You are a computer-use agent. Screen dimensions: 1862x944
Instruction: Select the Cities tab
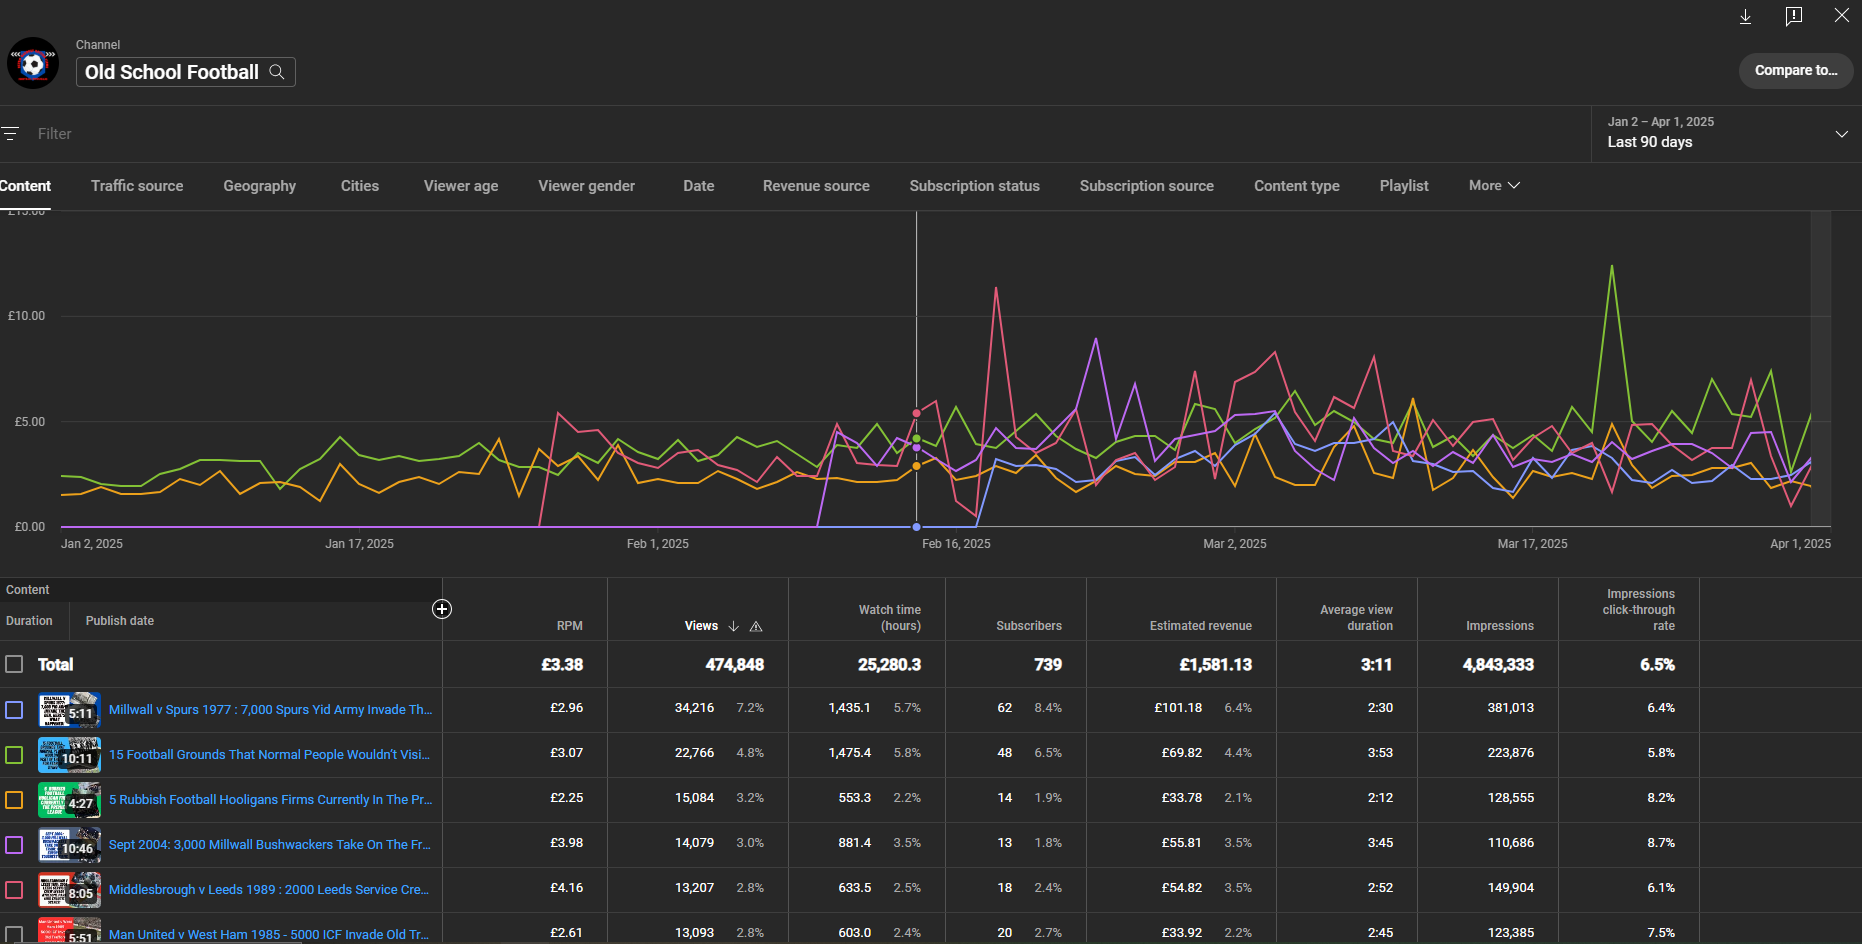point(360,186)
